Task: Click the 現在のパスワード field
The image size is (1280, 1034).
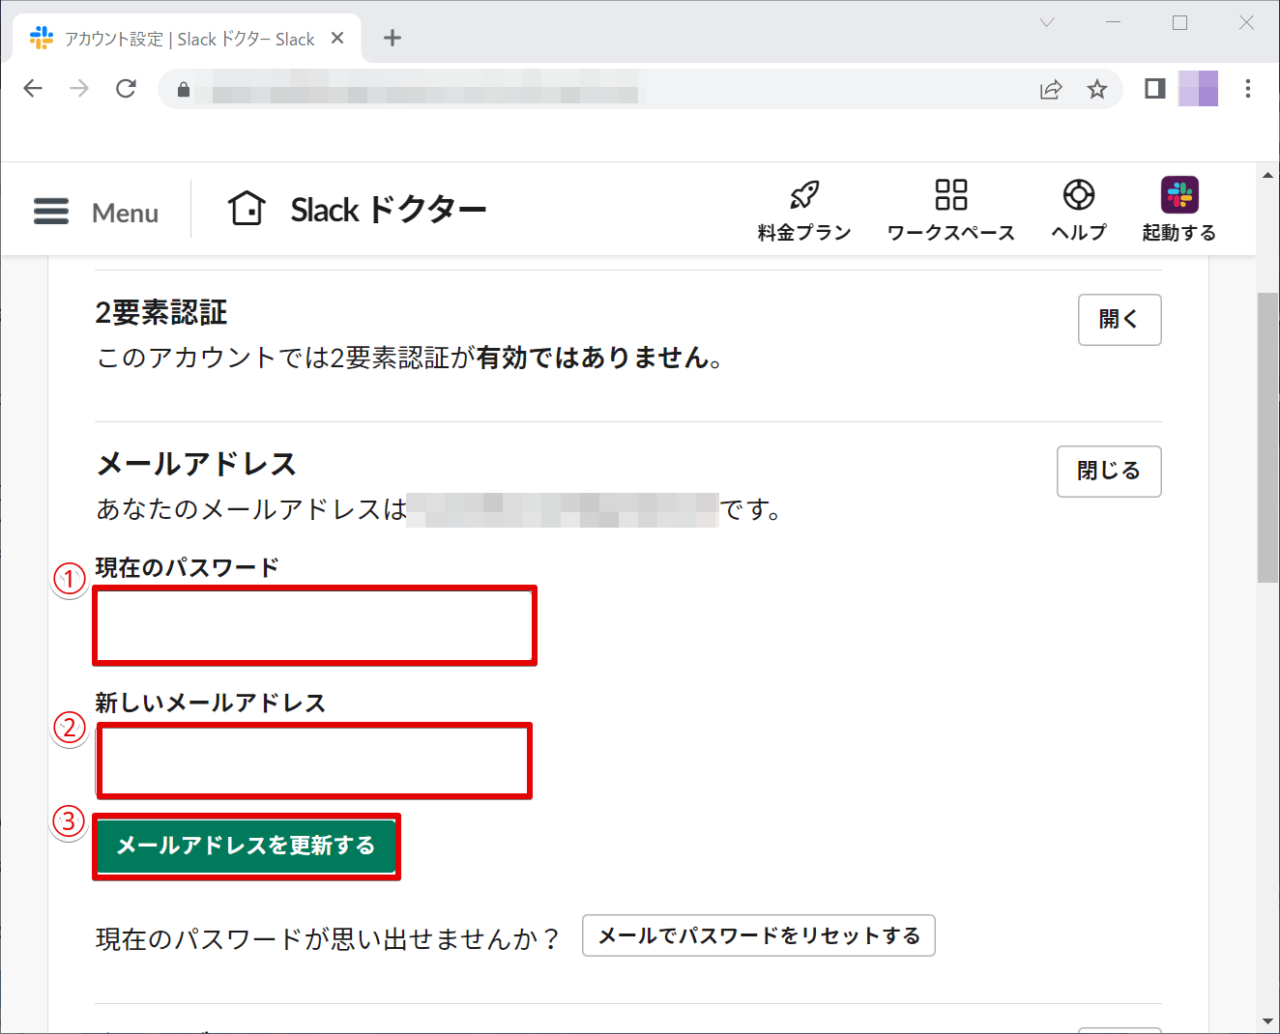Action: (315, 626)
